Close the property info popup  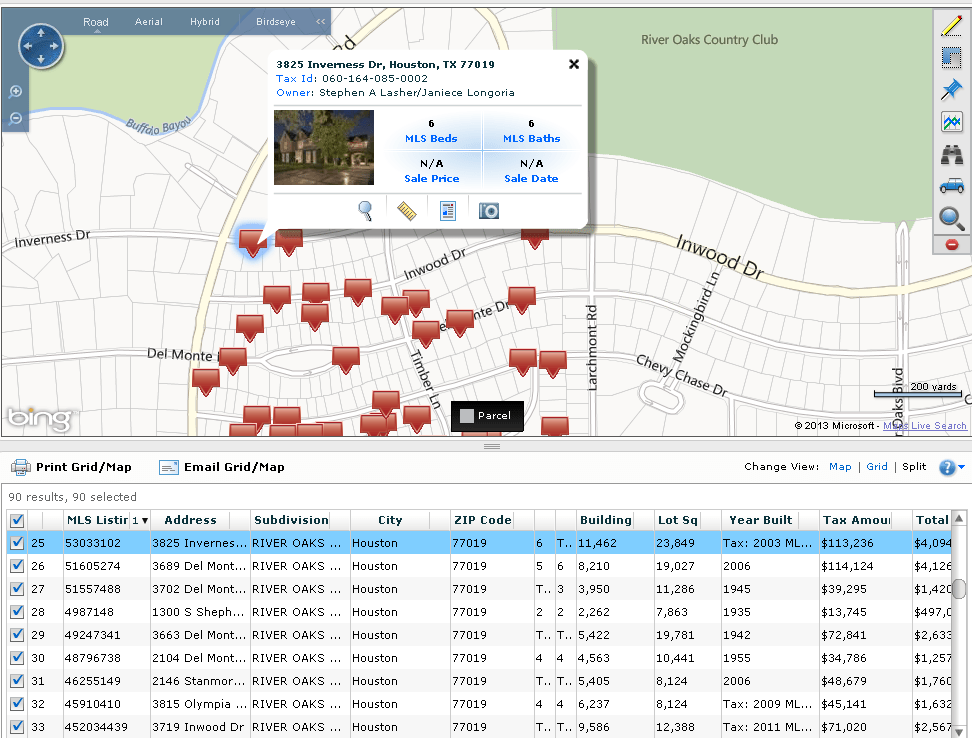[574, 64]
